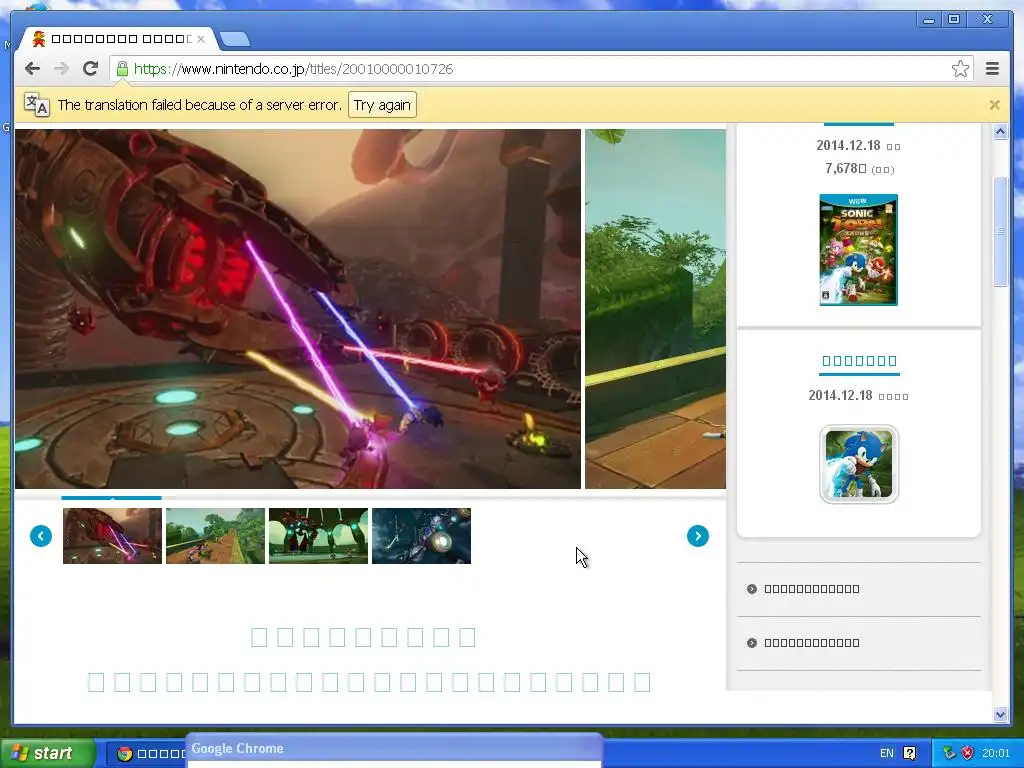Click the scrollbar down arrow
Screen dimensions: 1024x768
[1000, 714]
